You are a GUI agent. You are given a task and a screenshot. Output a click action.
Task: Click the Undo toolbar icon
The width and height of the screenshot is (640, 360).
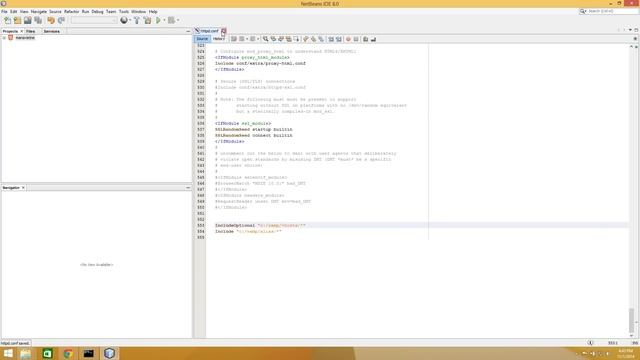(x=51, y=20)
